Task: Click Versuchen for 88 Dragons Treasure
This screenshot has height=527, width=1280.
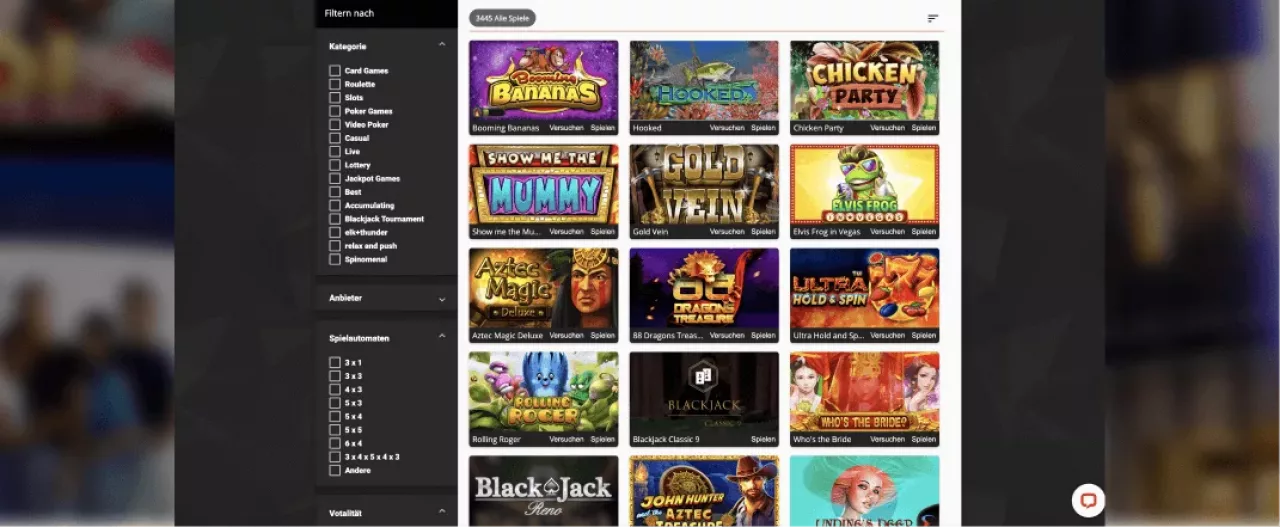Action: (x=727, y=336)
